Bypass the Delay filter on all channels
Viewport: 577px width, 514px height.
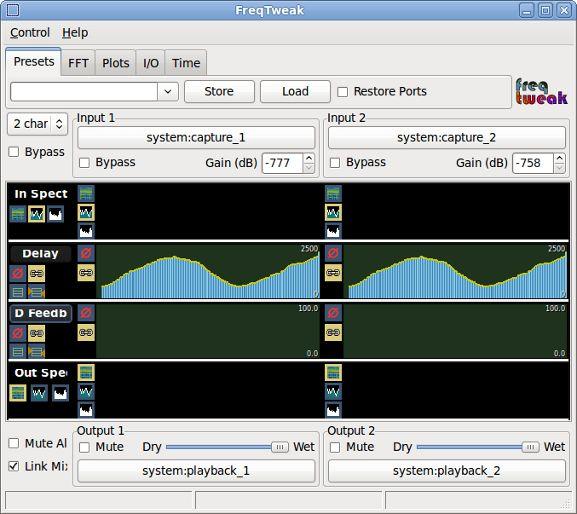(x=18, y=273)
